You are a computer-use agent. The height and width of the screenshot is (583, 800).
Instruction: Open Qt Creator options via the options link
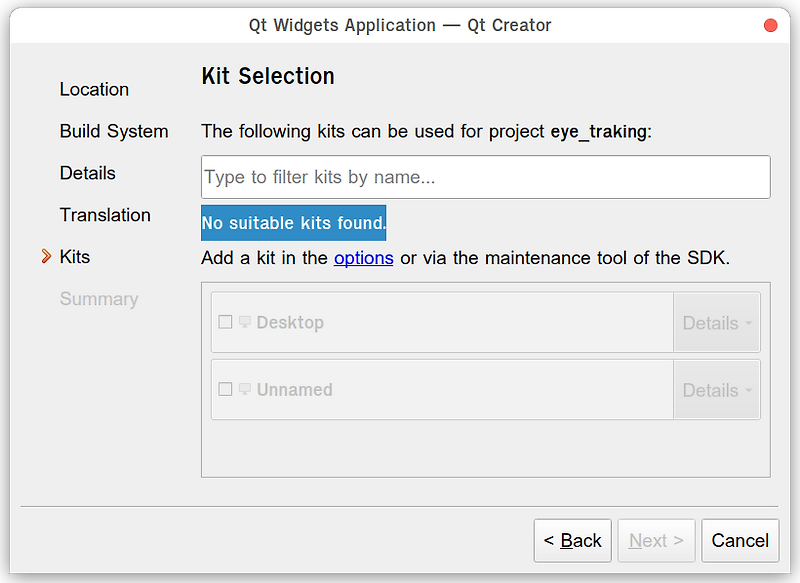(x=363, y=257)
